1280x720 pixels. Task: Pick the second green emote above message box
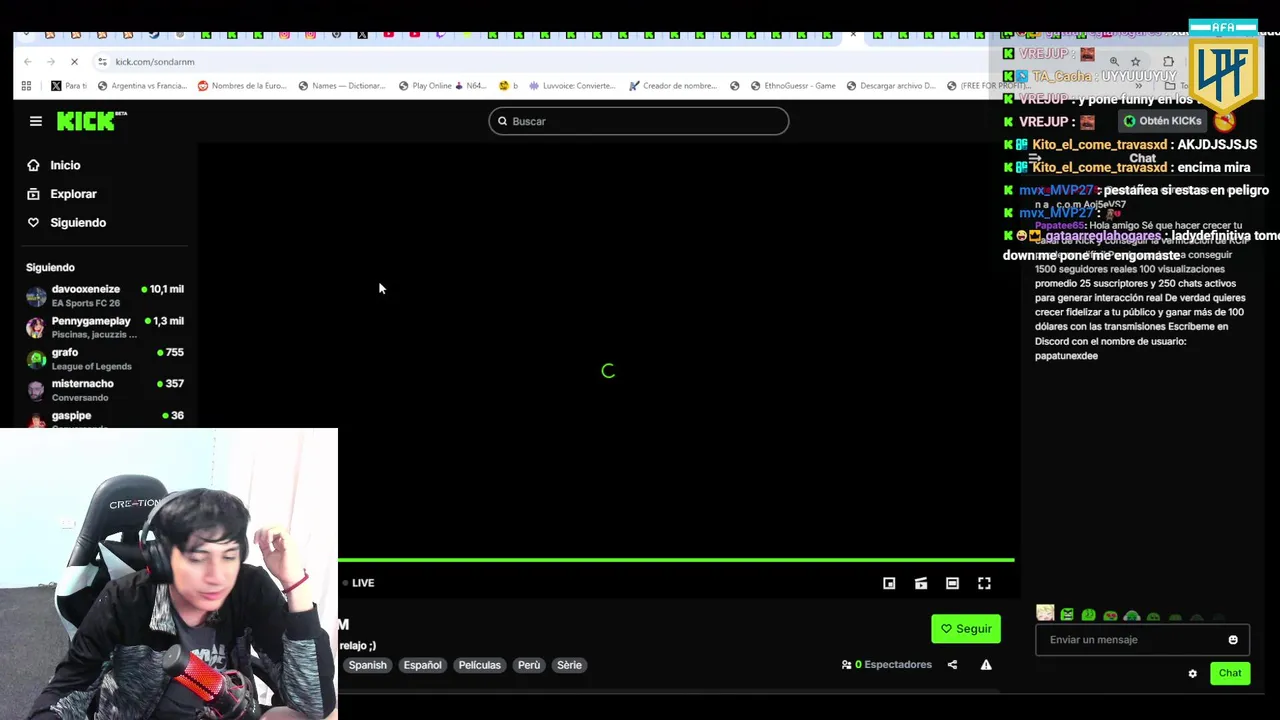click(1067, 615)
